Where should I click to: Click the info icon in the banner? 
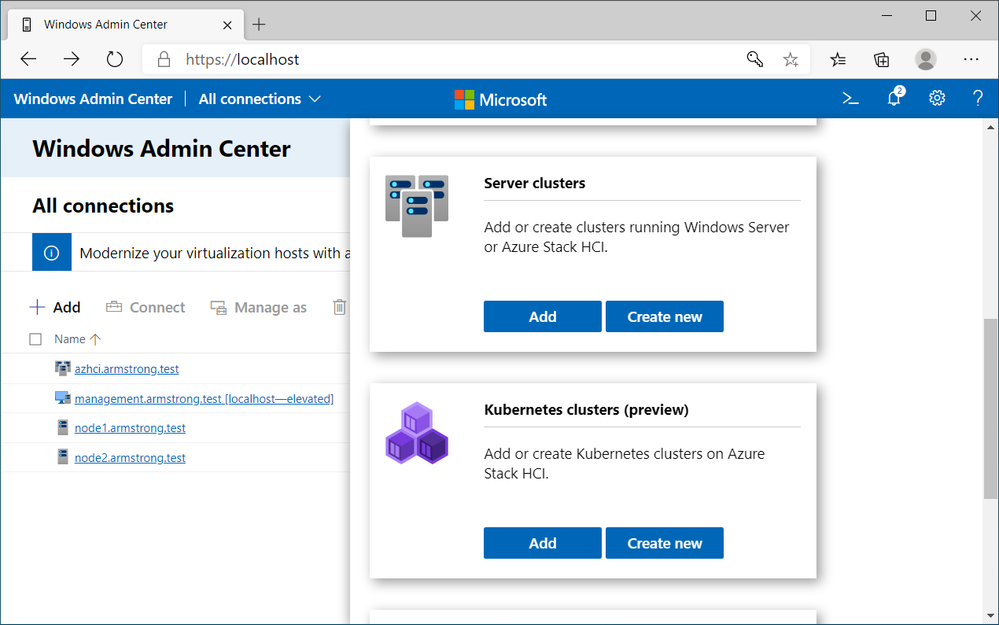[52, 253]
